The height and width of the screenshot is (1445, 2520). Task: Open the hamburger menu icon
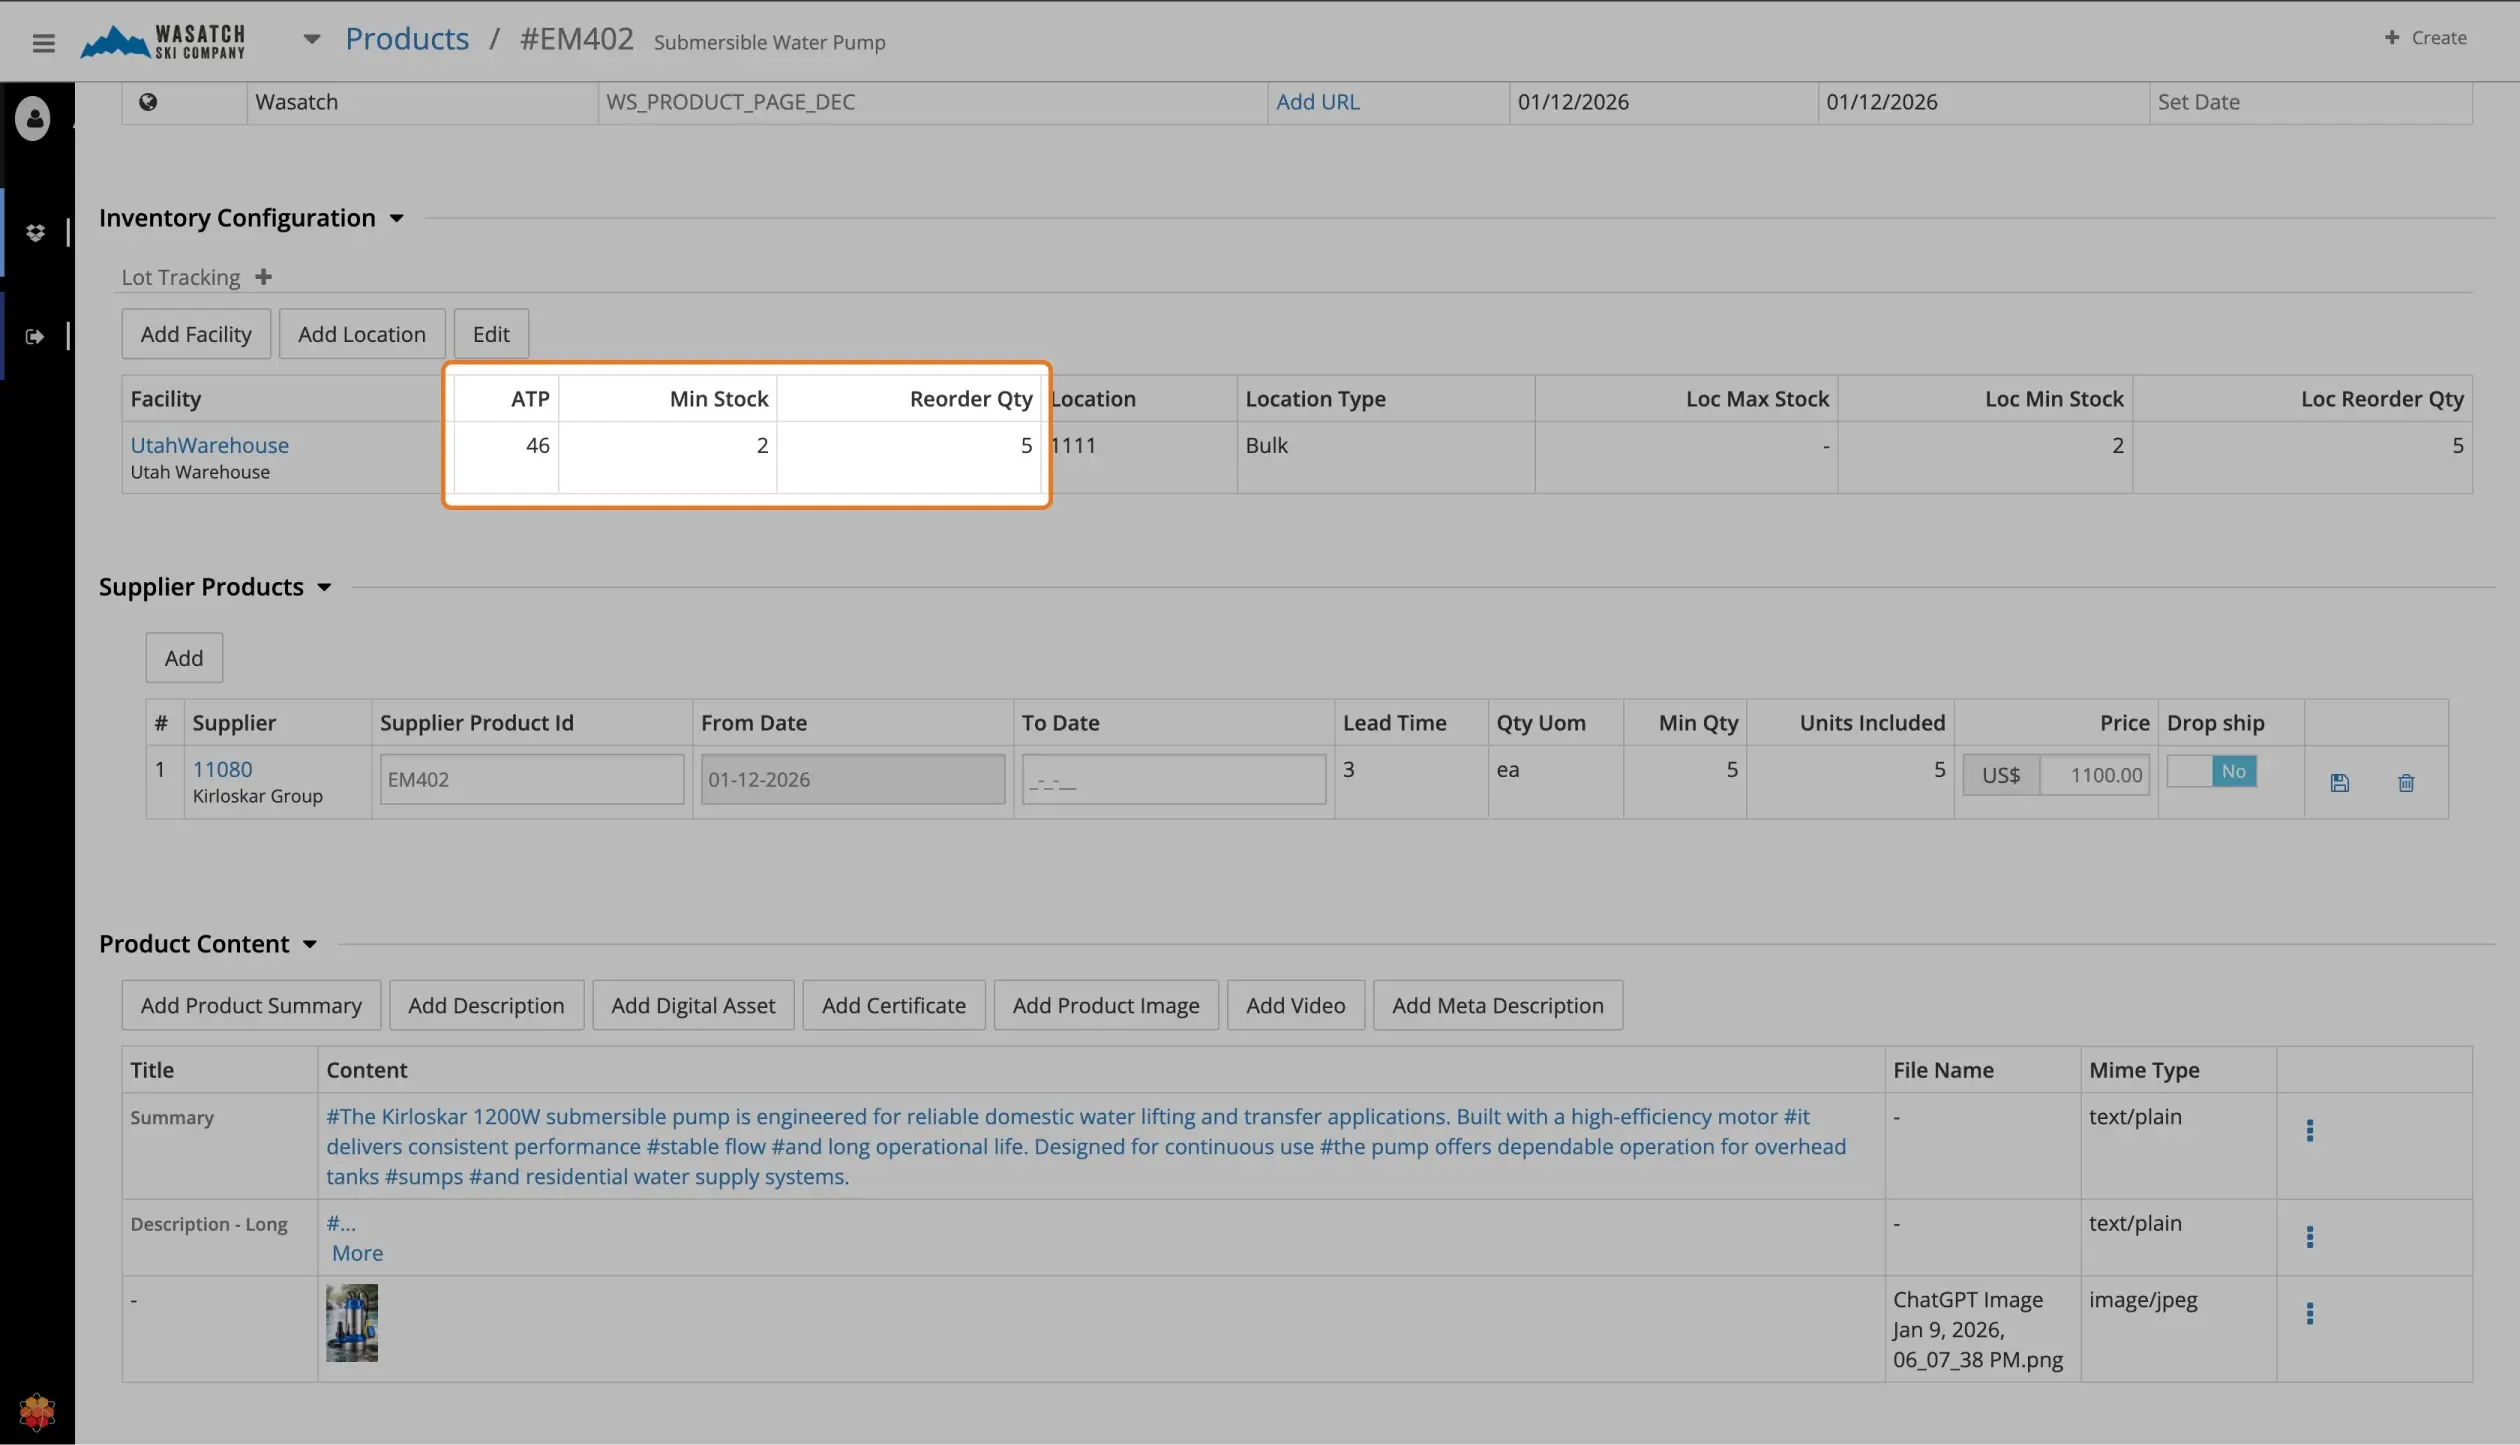point(43,42)
